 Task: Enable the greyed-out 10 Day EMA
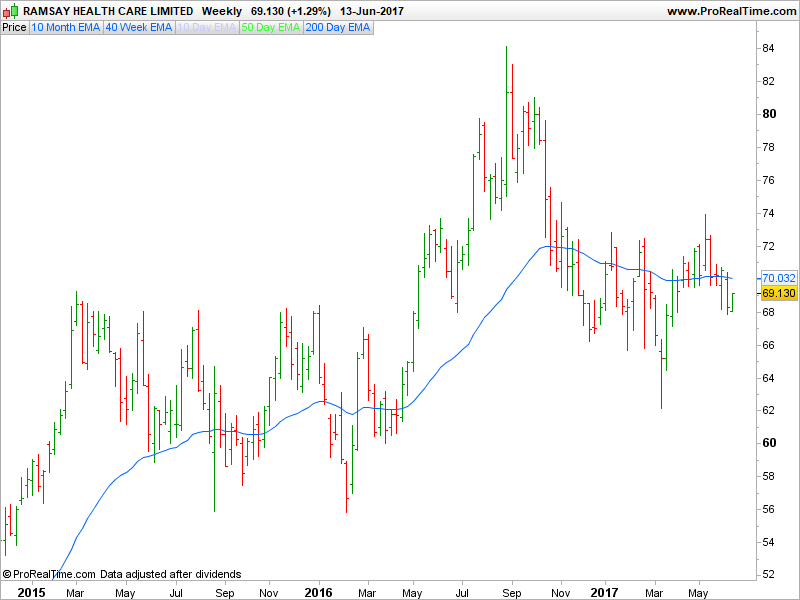(x=207, y=28)
